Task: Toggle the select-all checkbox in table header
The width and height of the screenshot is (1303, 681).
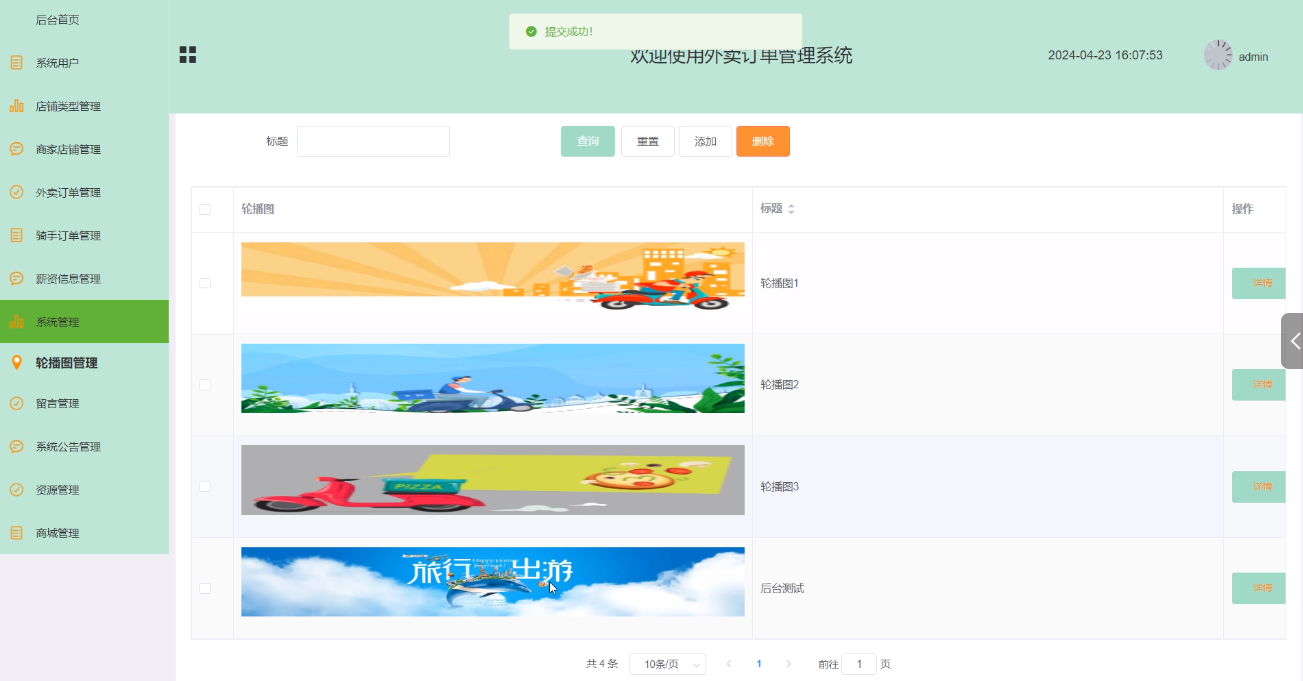Action: (x=205, y=209)
